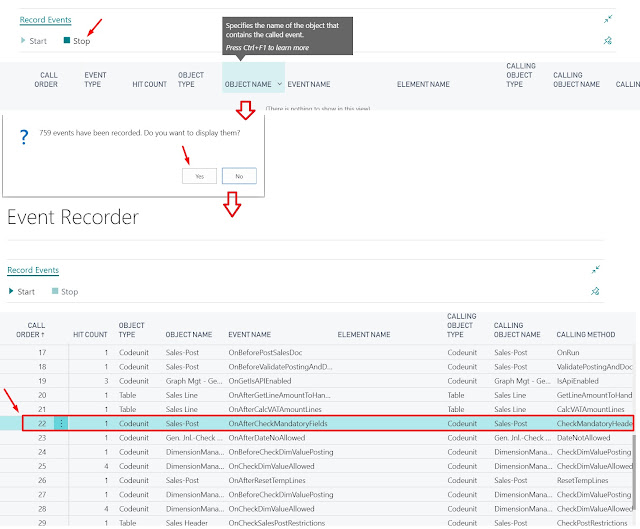640x529 pixels.
Task: Click the OnRun calling method cell
Action: point(568,352)
